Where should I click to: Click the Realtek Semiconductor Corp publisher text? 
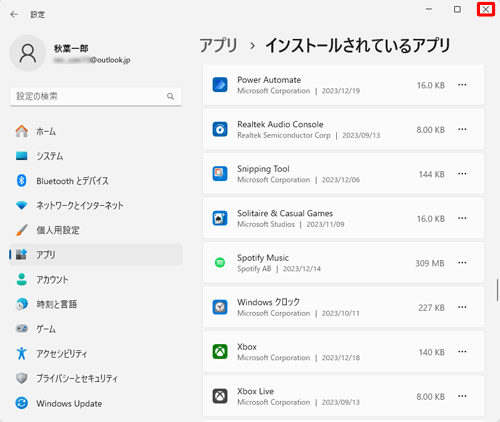(x=284, y=135)
